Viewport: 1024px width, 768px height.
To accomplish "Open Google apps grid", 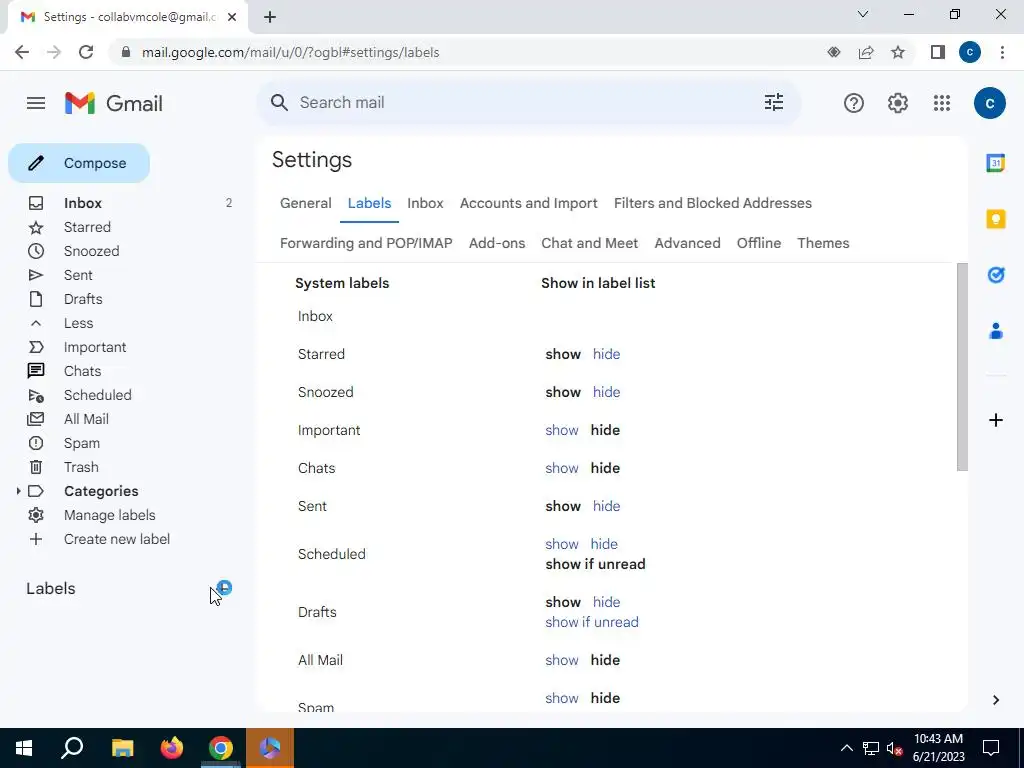I will point(942,103).
